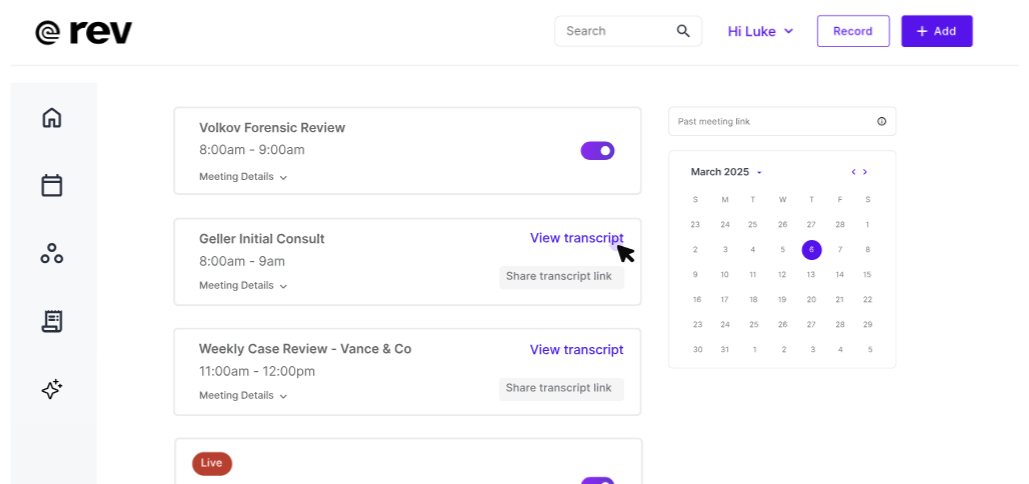Open the Home icon in sidebar
Screen dimensions: 1029x484
click(52, 118)
